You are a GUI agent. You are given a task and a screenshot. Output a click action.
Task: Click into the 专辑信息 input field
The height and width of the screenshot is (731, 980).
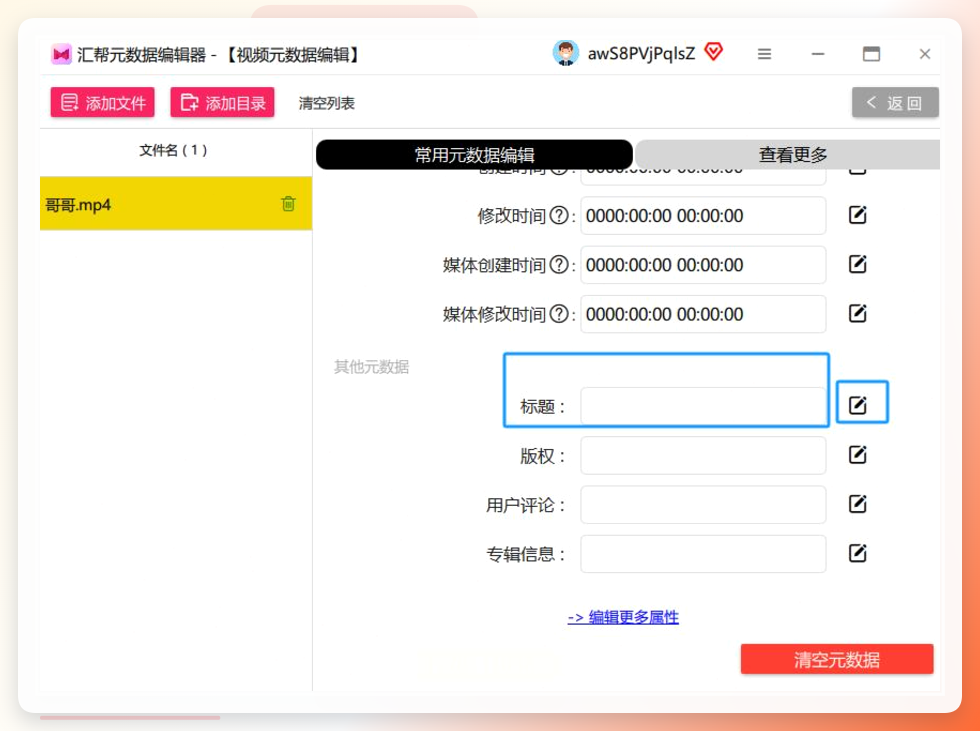pyautogui.click(x=703, y=554)
